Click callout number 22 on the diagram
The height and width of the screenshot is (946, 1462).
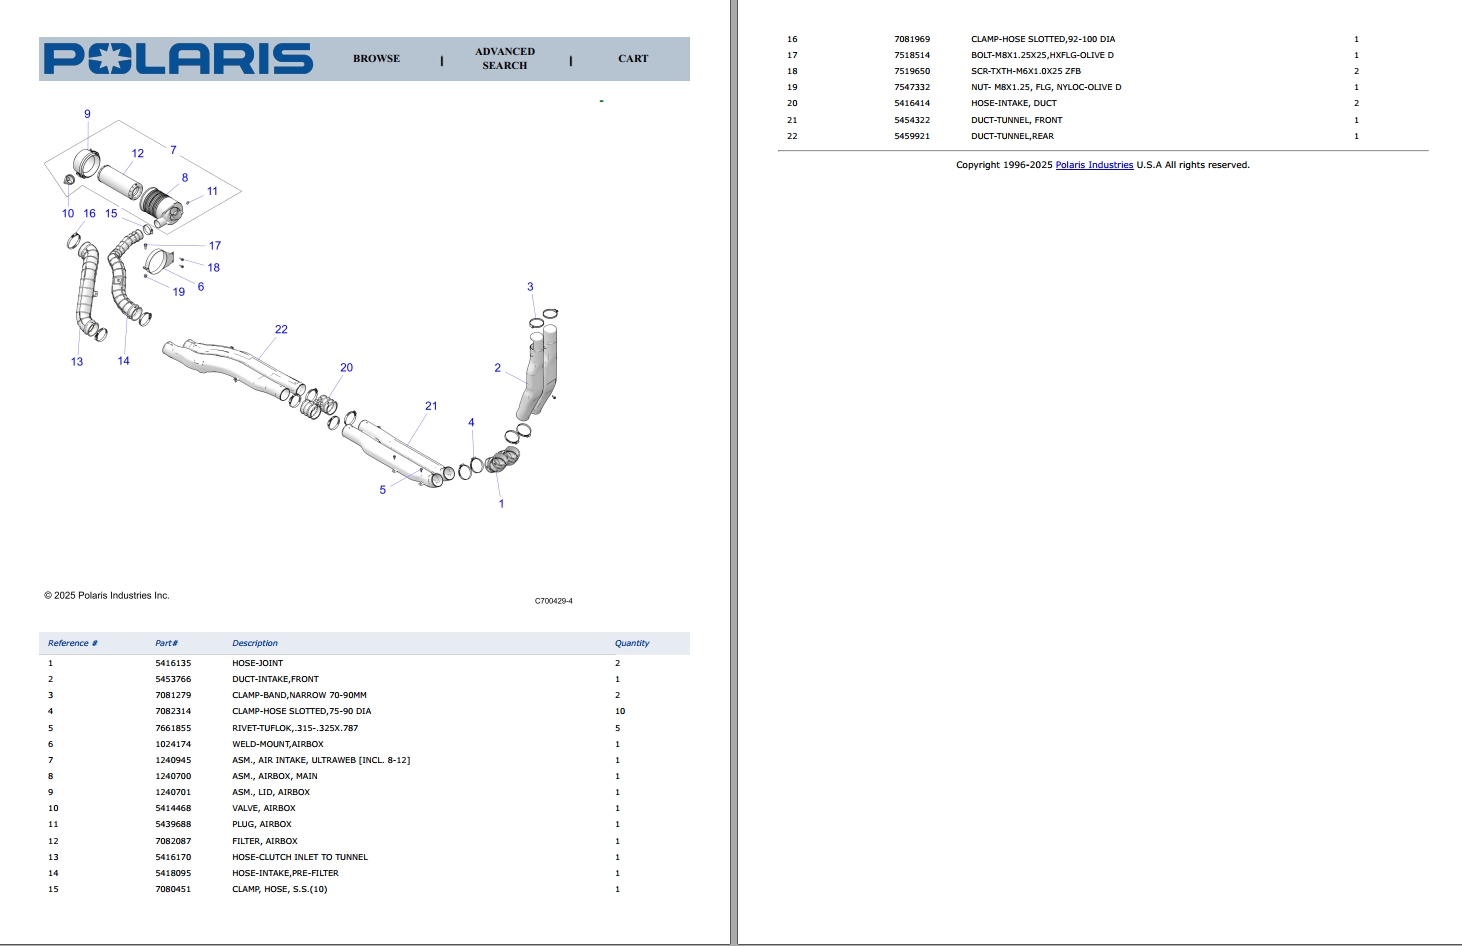click(x=280, y=328)
